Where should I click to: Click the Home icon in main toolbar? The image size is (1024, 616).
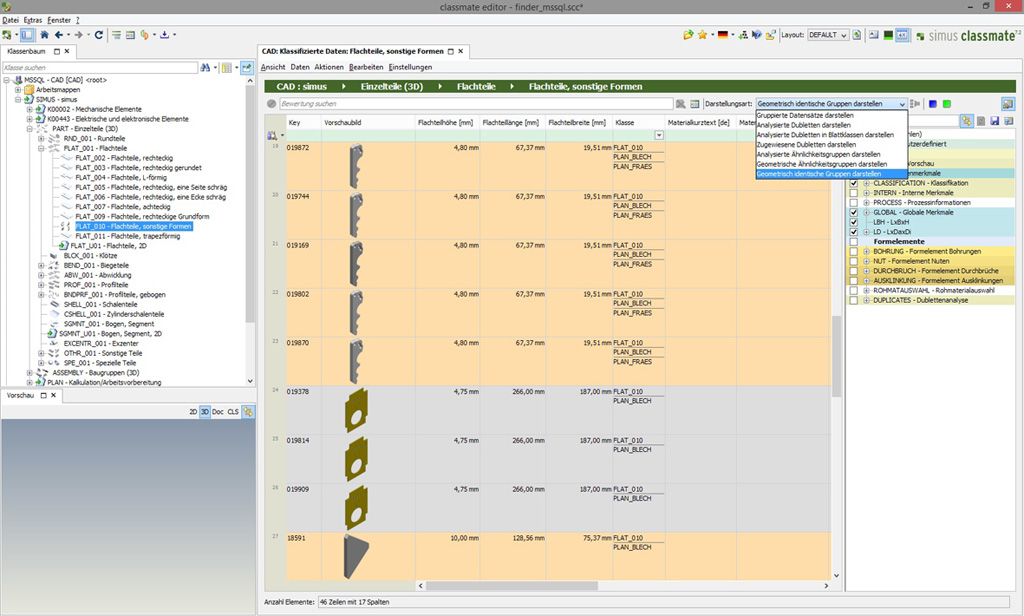tap(44, 35)
